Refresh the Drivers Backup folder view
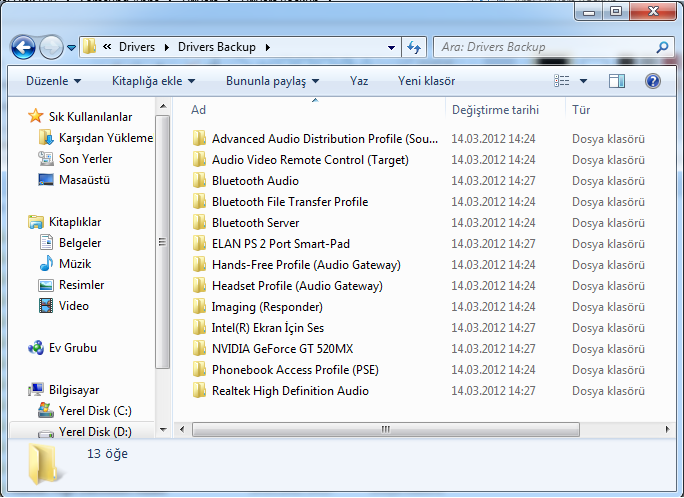684x498 pixels. tap(414, 47)
